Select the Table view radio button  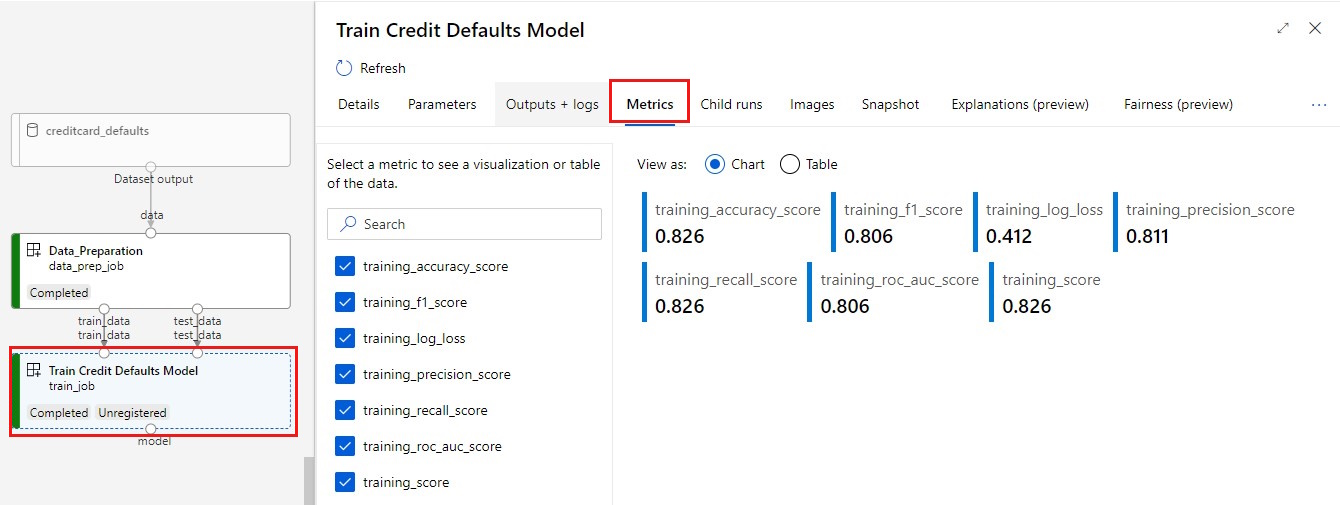789,164
